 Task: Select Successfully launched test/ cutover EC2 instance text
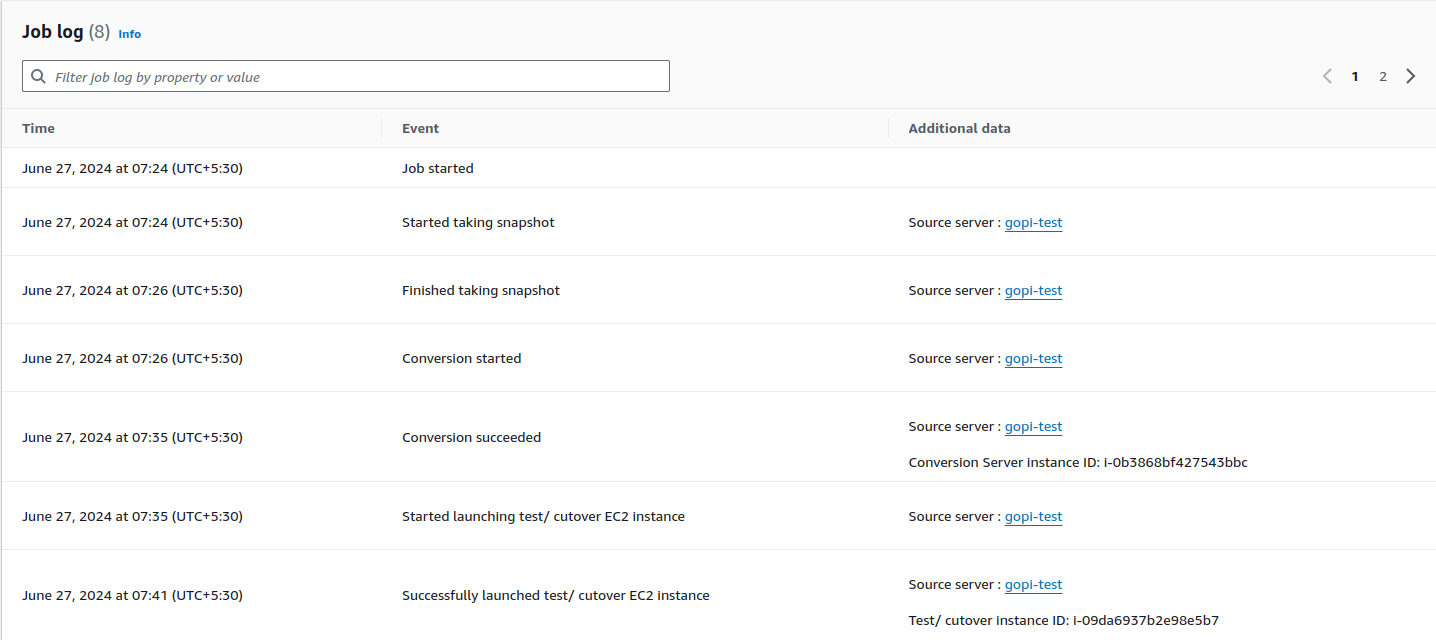556,596
